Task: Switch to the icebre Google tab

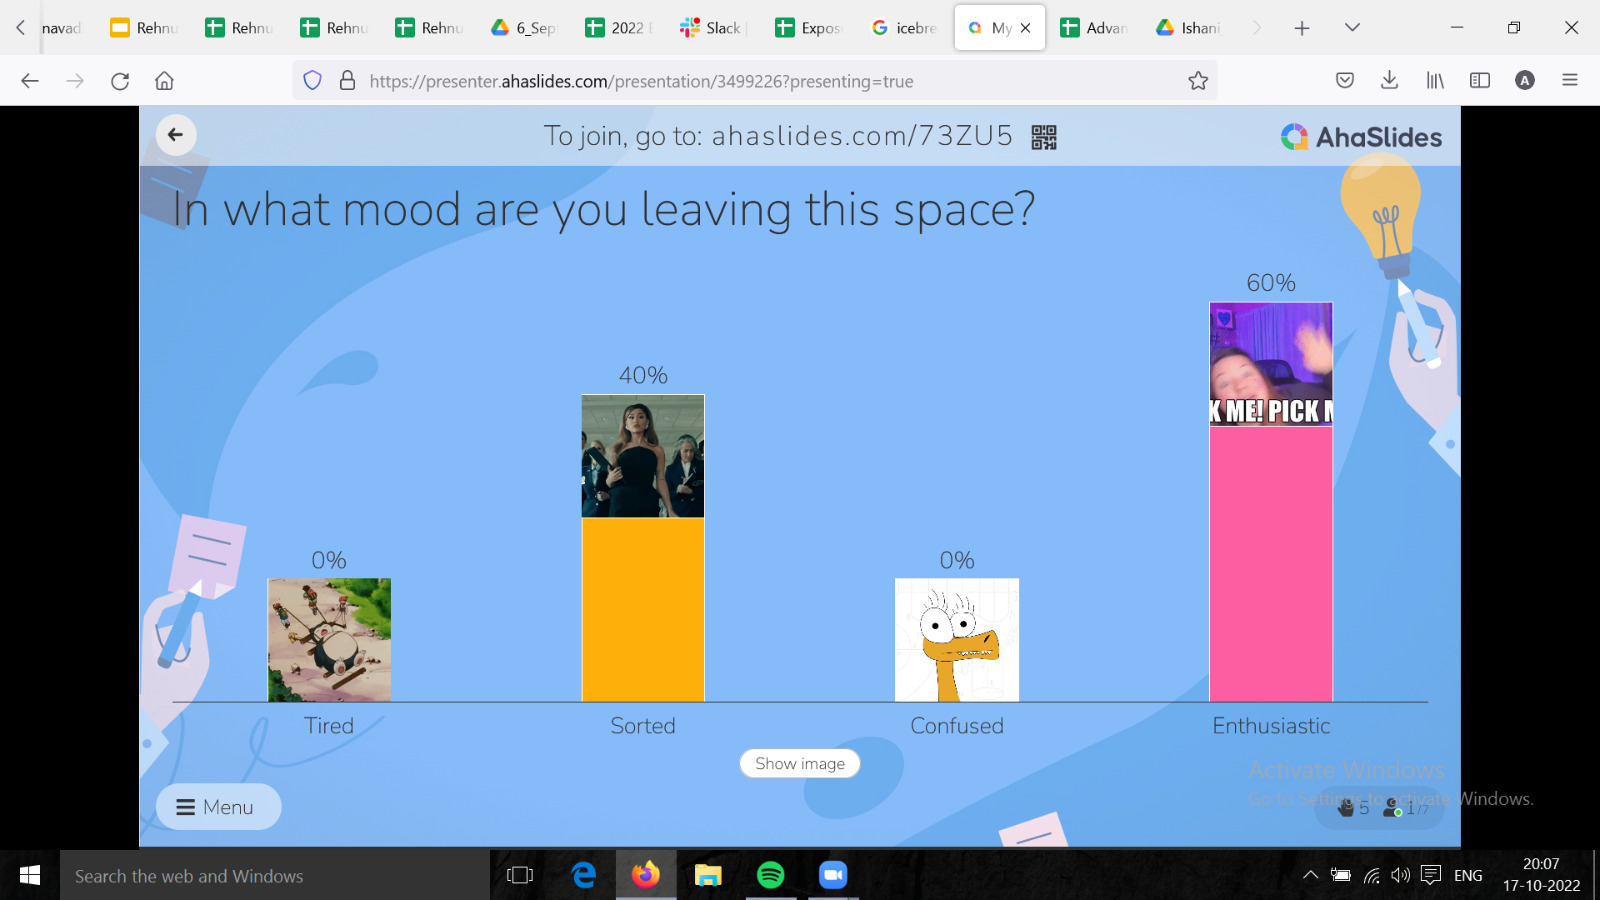Action: click(903, 28)
